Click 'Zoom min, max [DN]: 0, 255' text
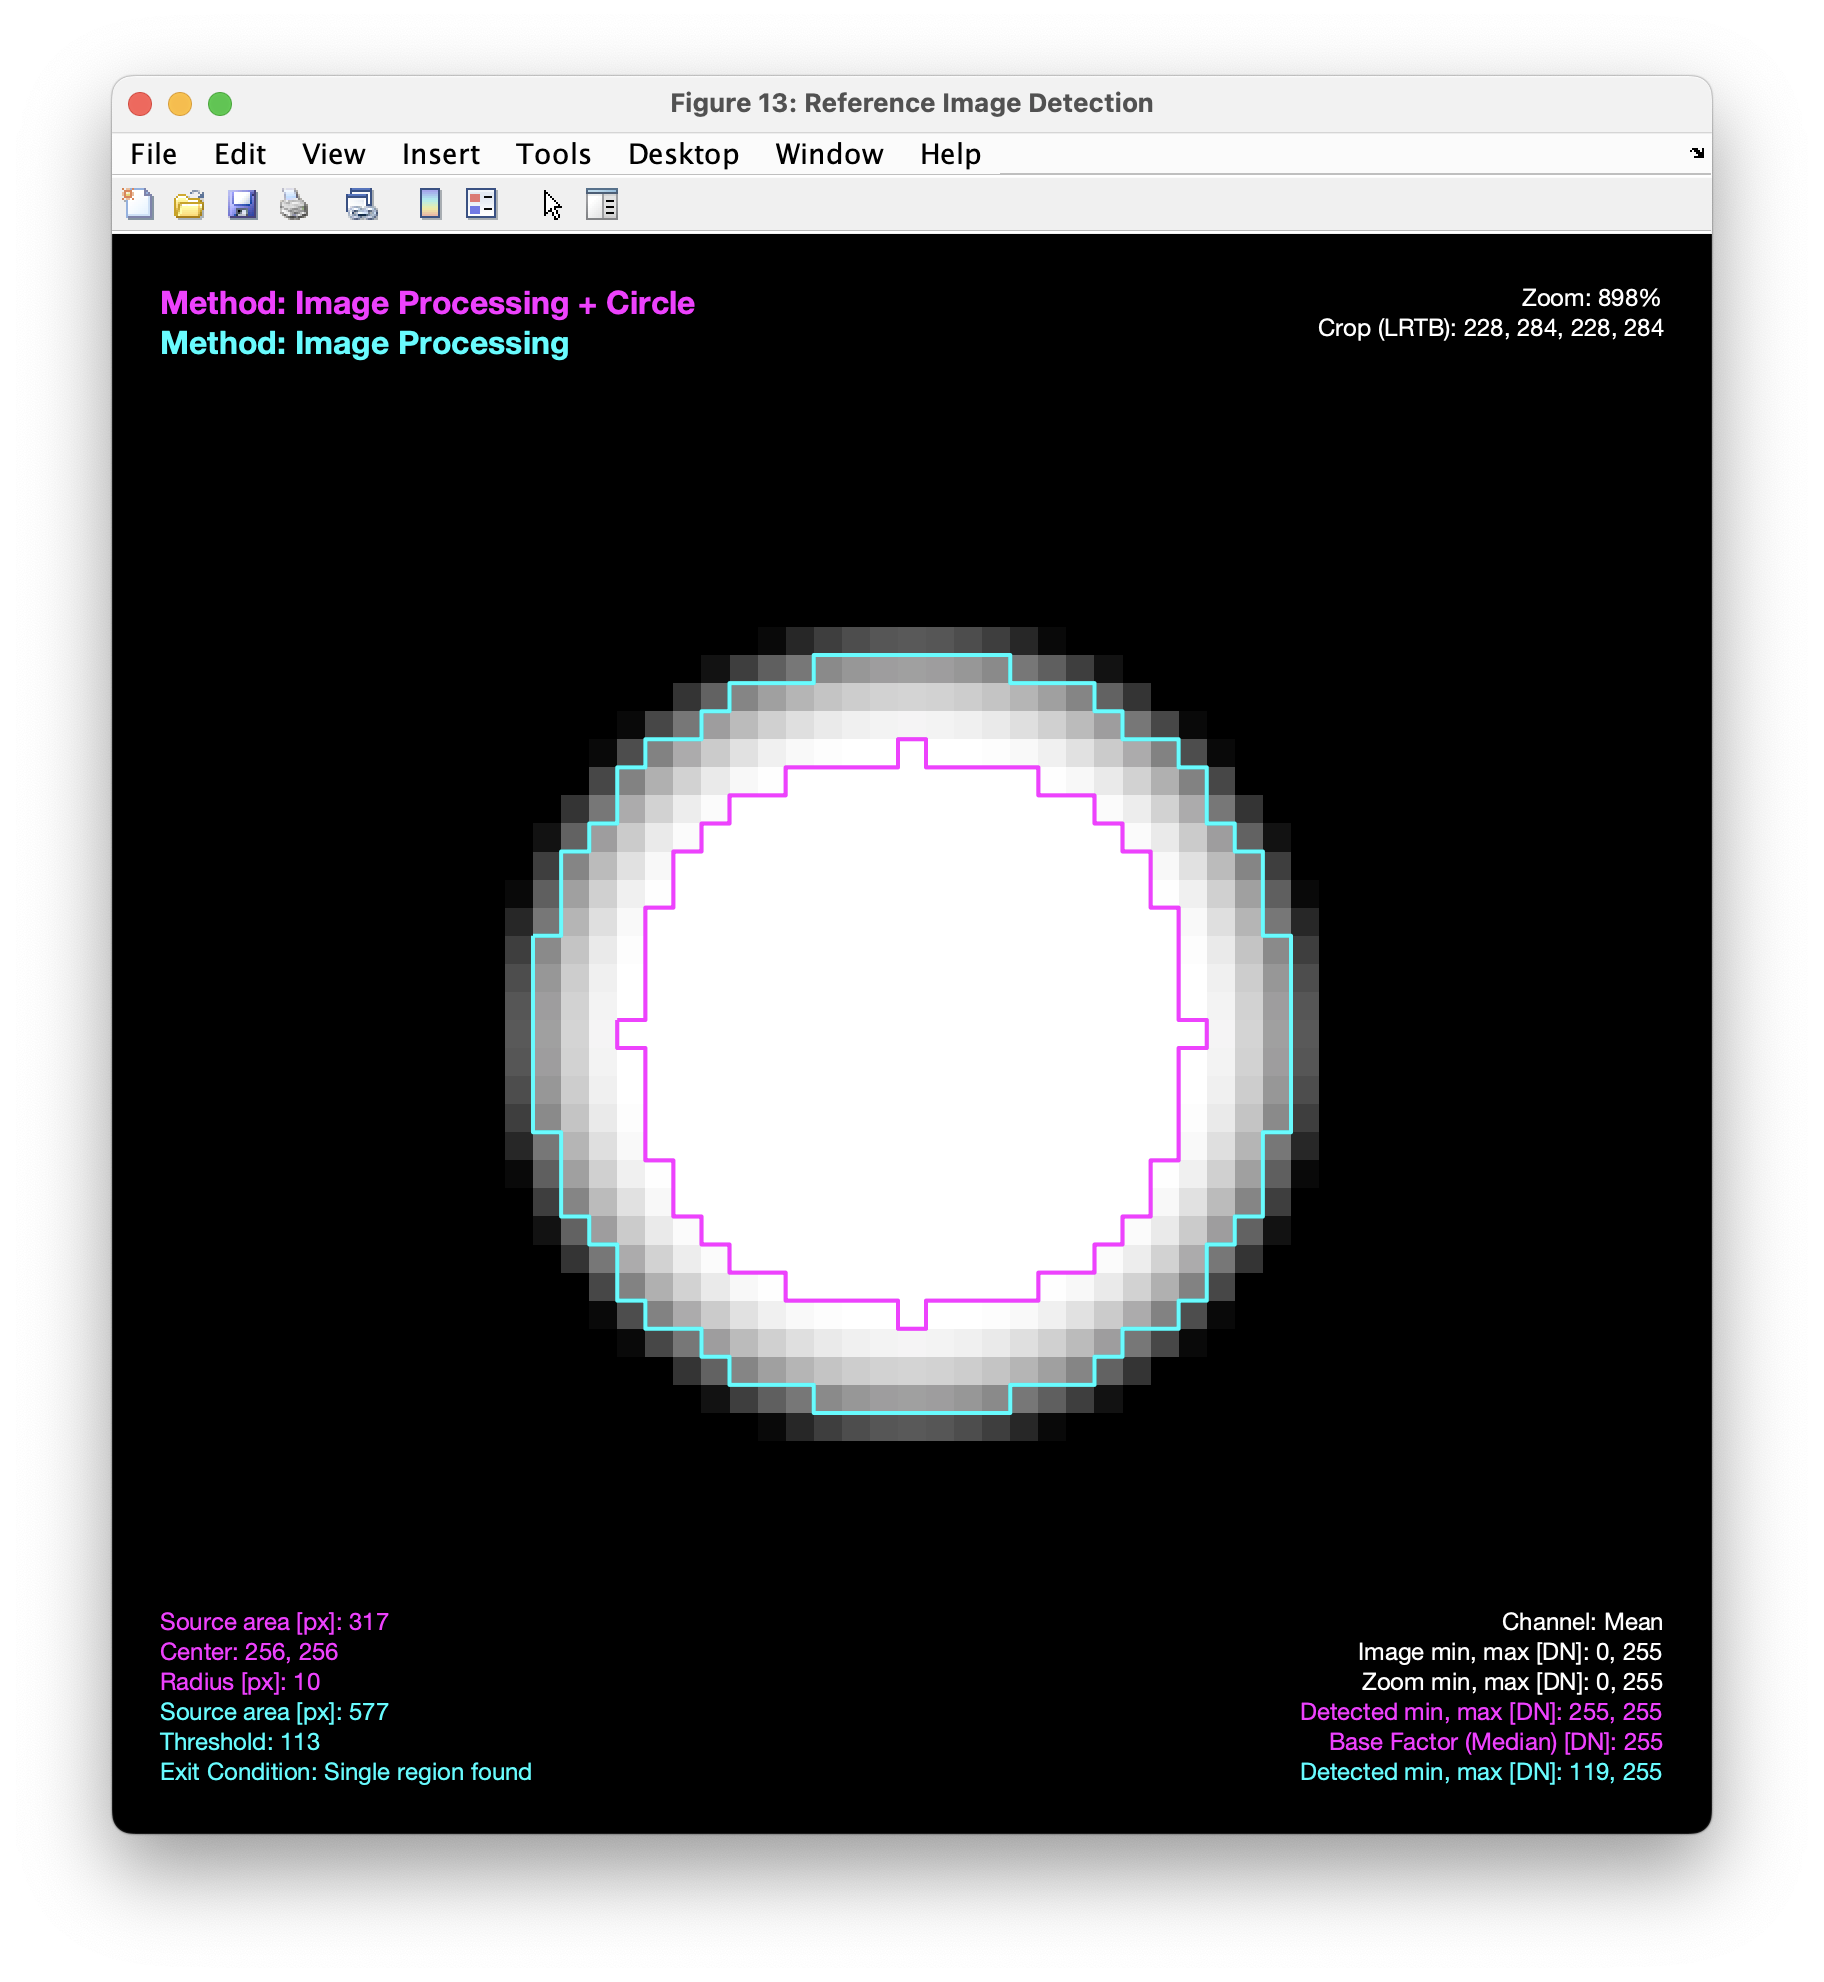Viewport: 1824px width, 1982px height. click(x=1512, y=1682)
